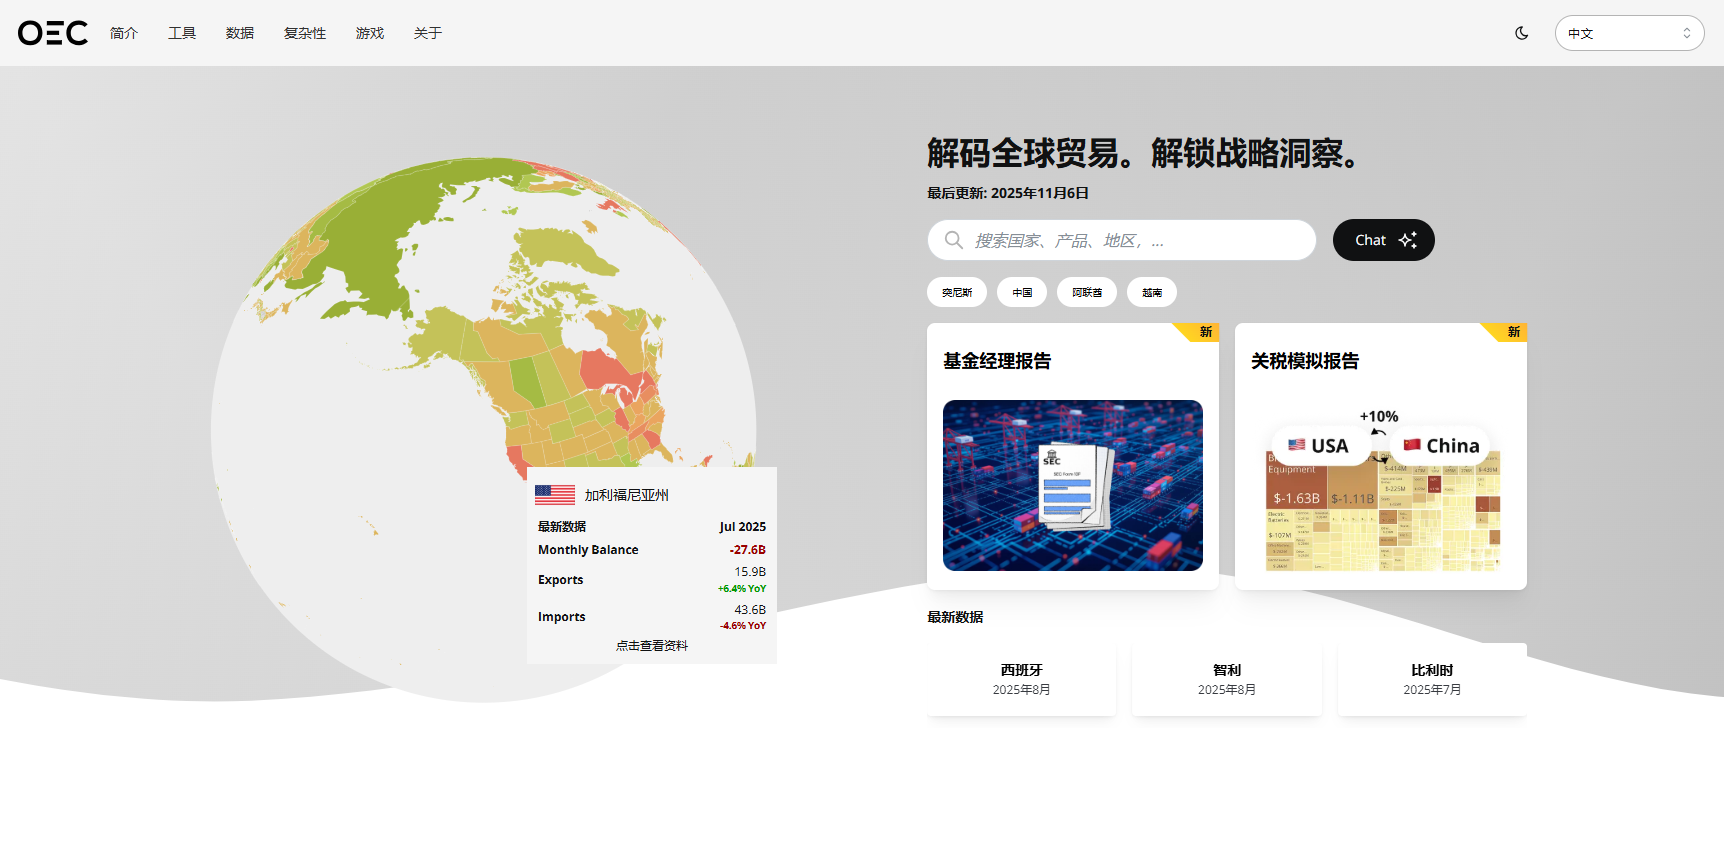1724x846 pixels.
Task: Click the US flag in the tooltip
Action: pos(555,495)
